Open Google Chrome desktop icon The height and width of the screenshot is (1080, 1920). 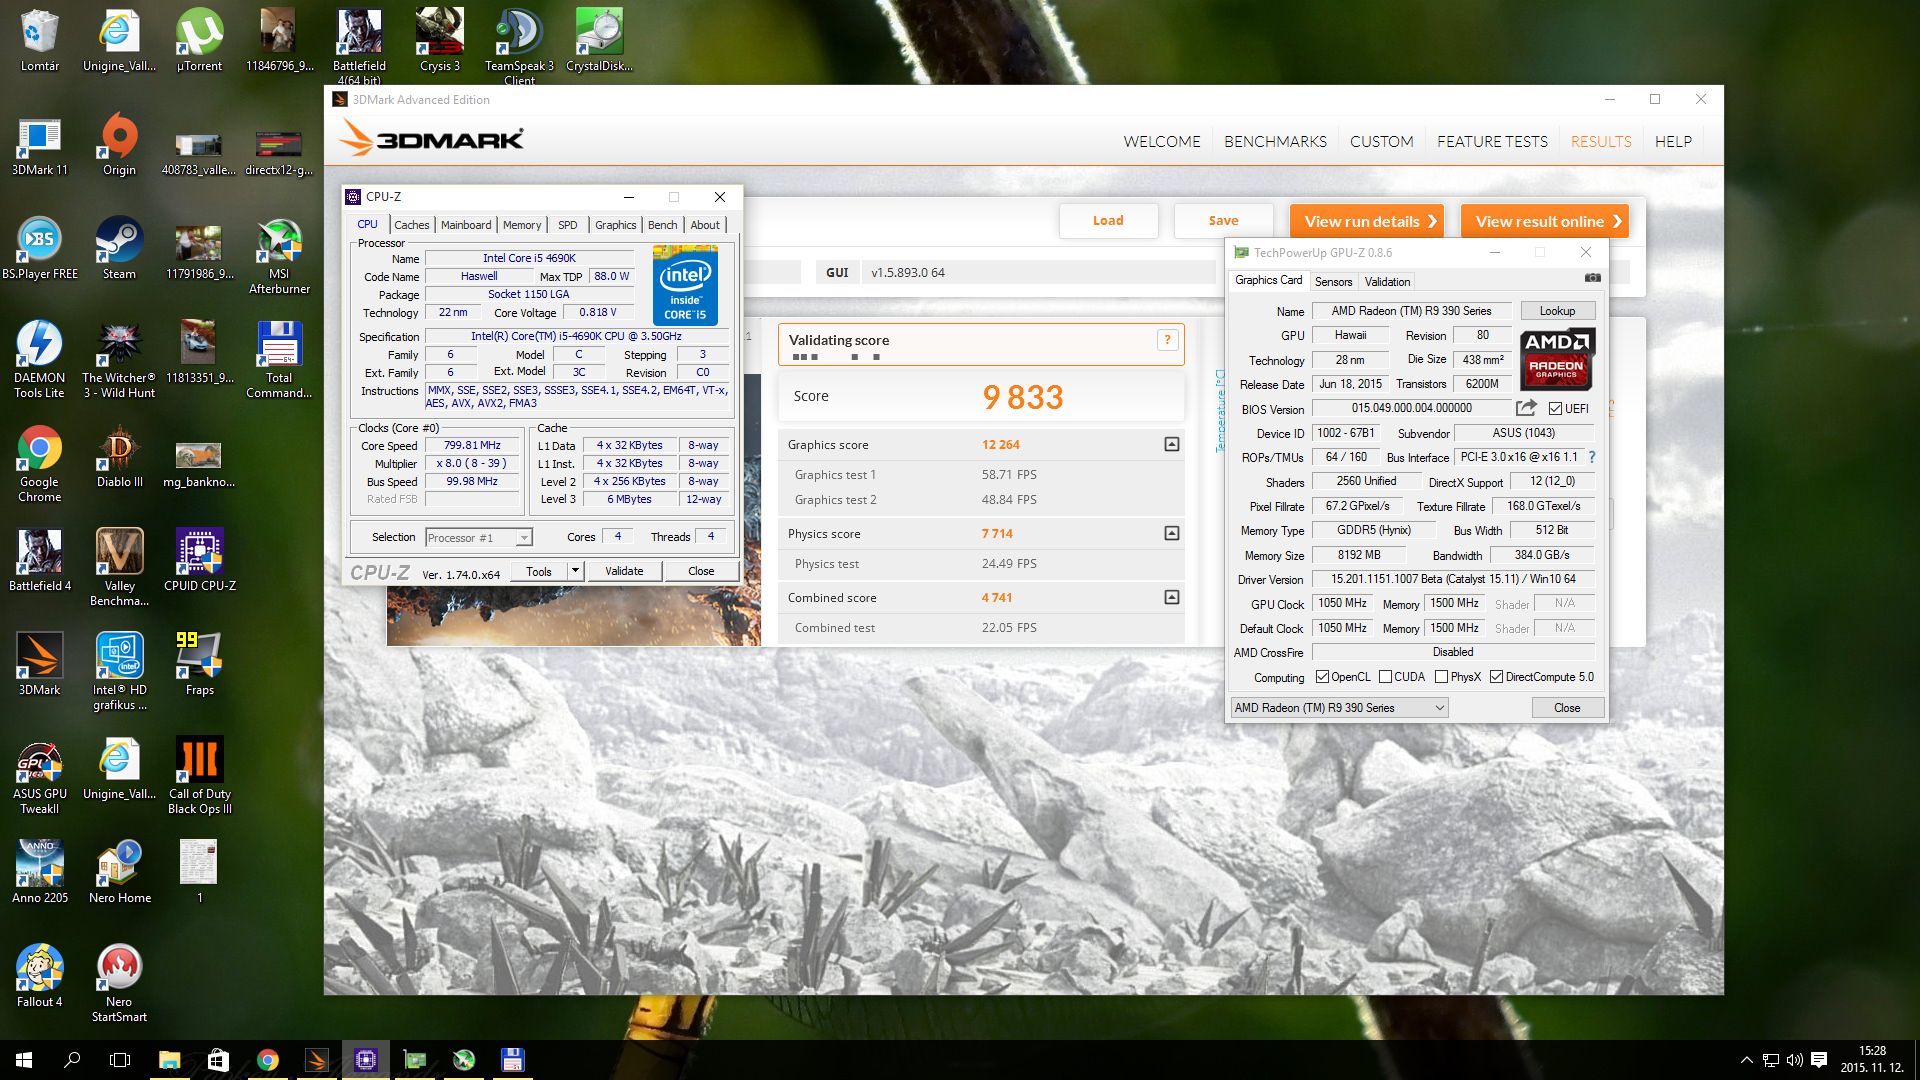click(39, 464)
